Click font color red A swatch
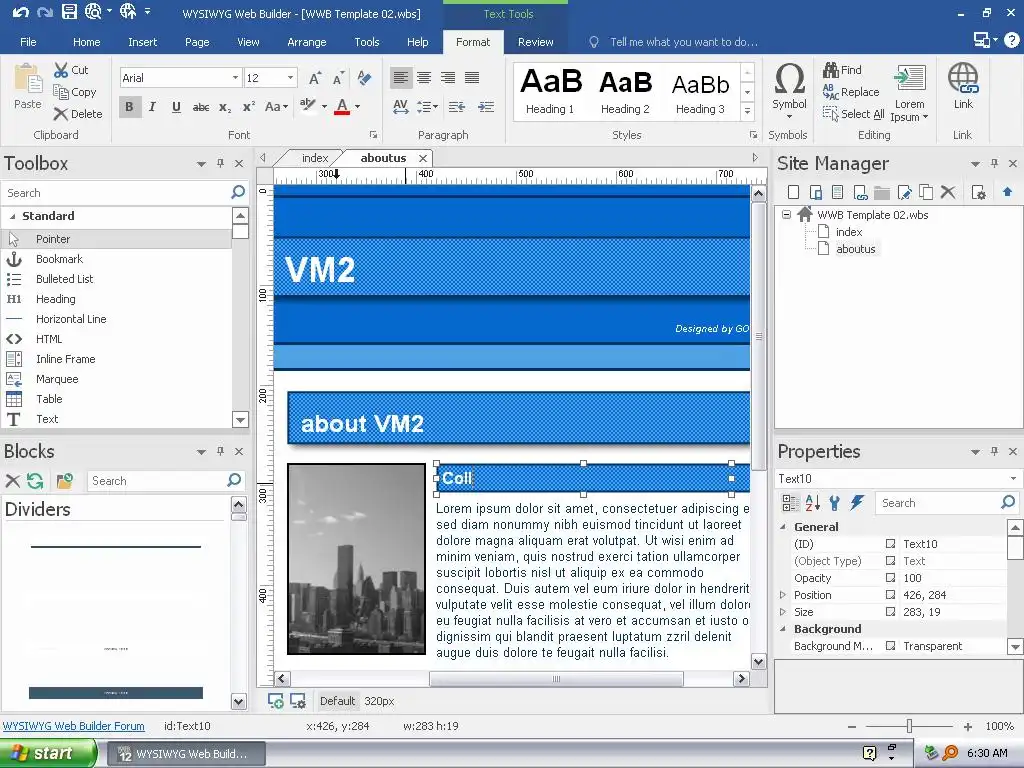The image size is (1024, 768). click(x=342, y=106)
